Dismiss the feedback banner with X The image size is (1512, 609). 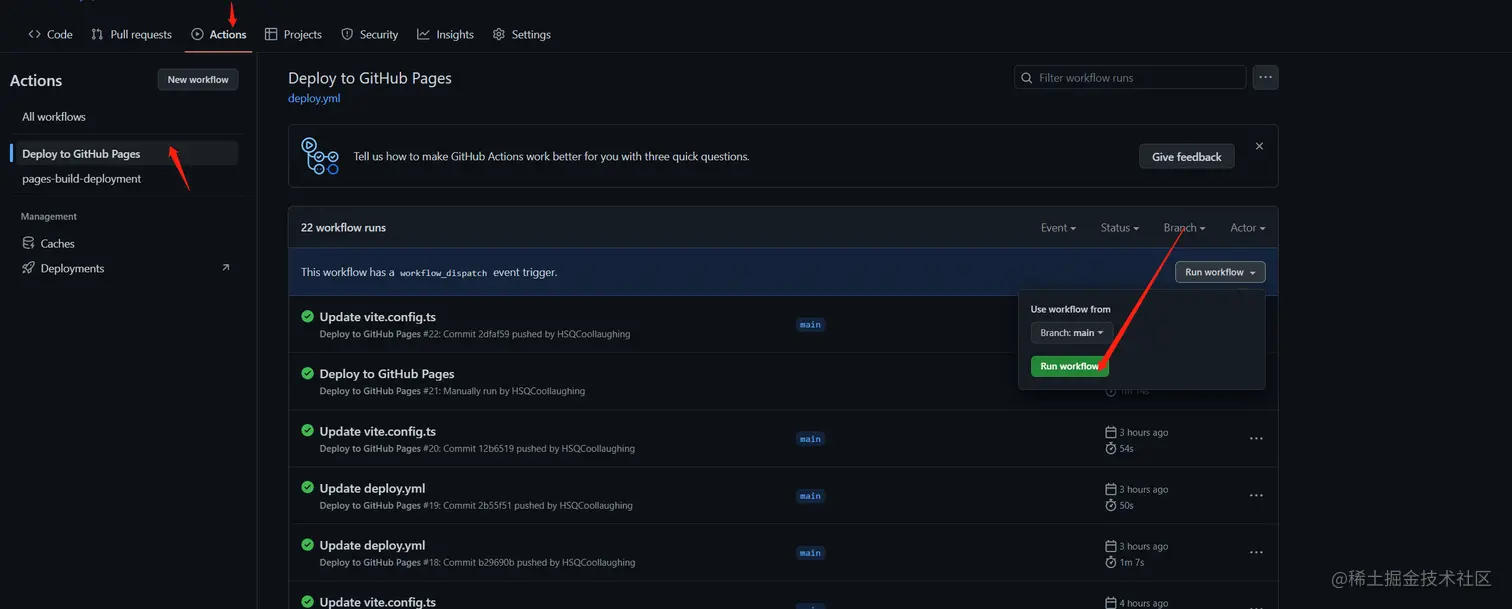(1259, 146)
